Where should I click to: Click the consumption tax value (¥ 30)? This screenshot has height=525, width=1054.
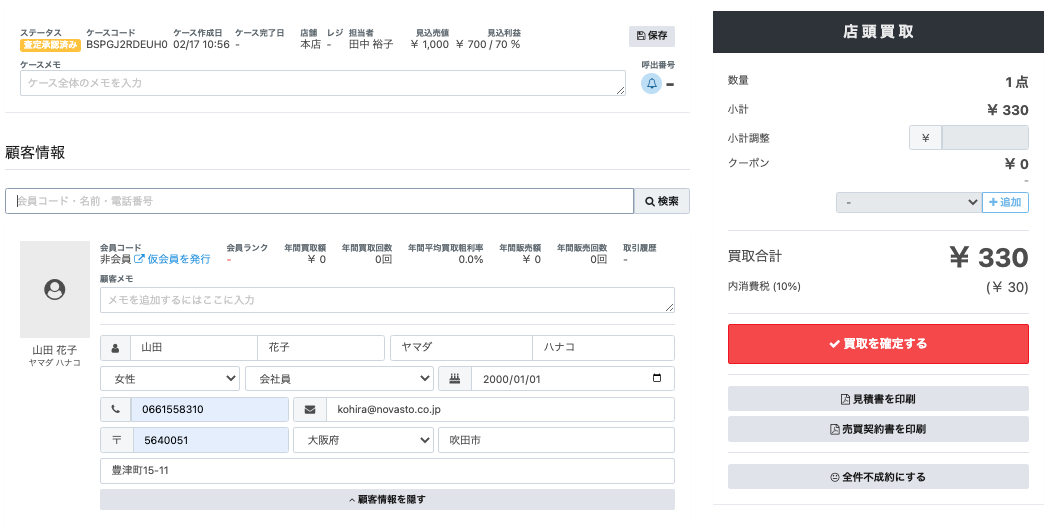(1007, 288)
